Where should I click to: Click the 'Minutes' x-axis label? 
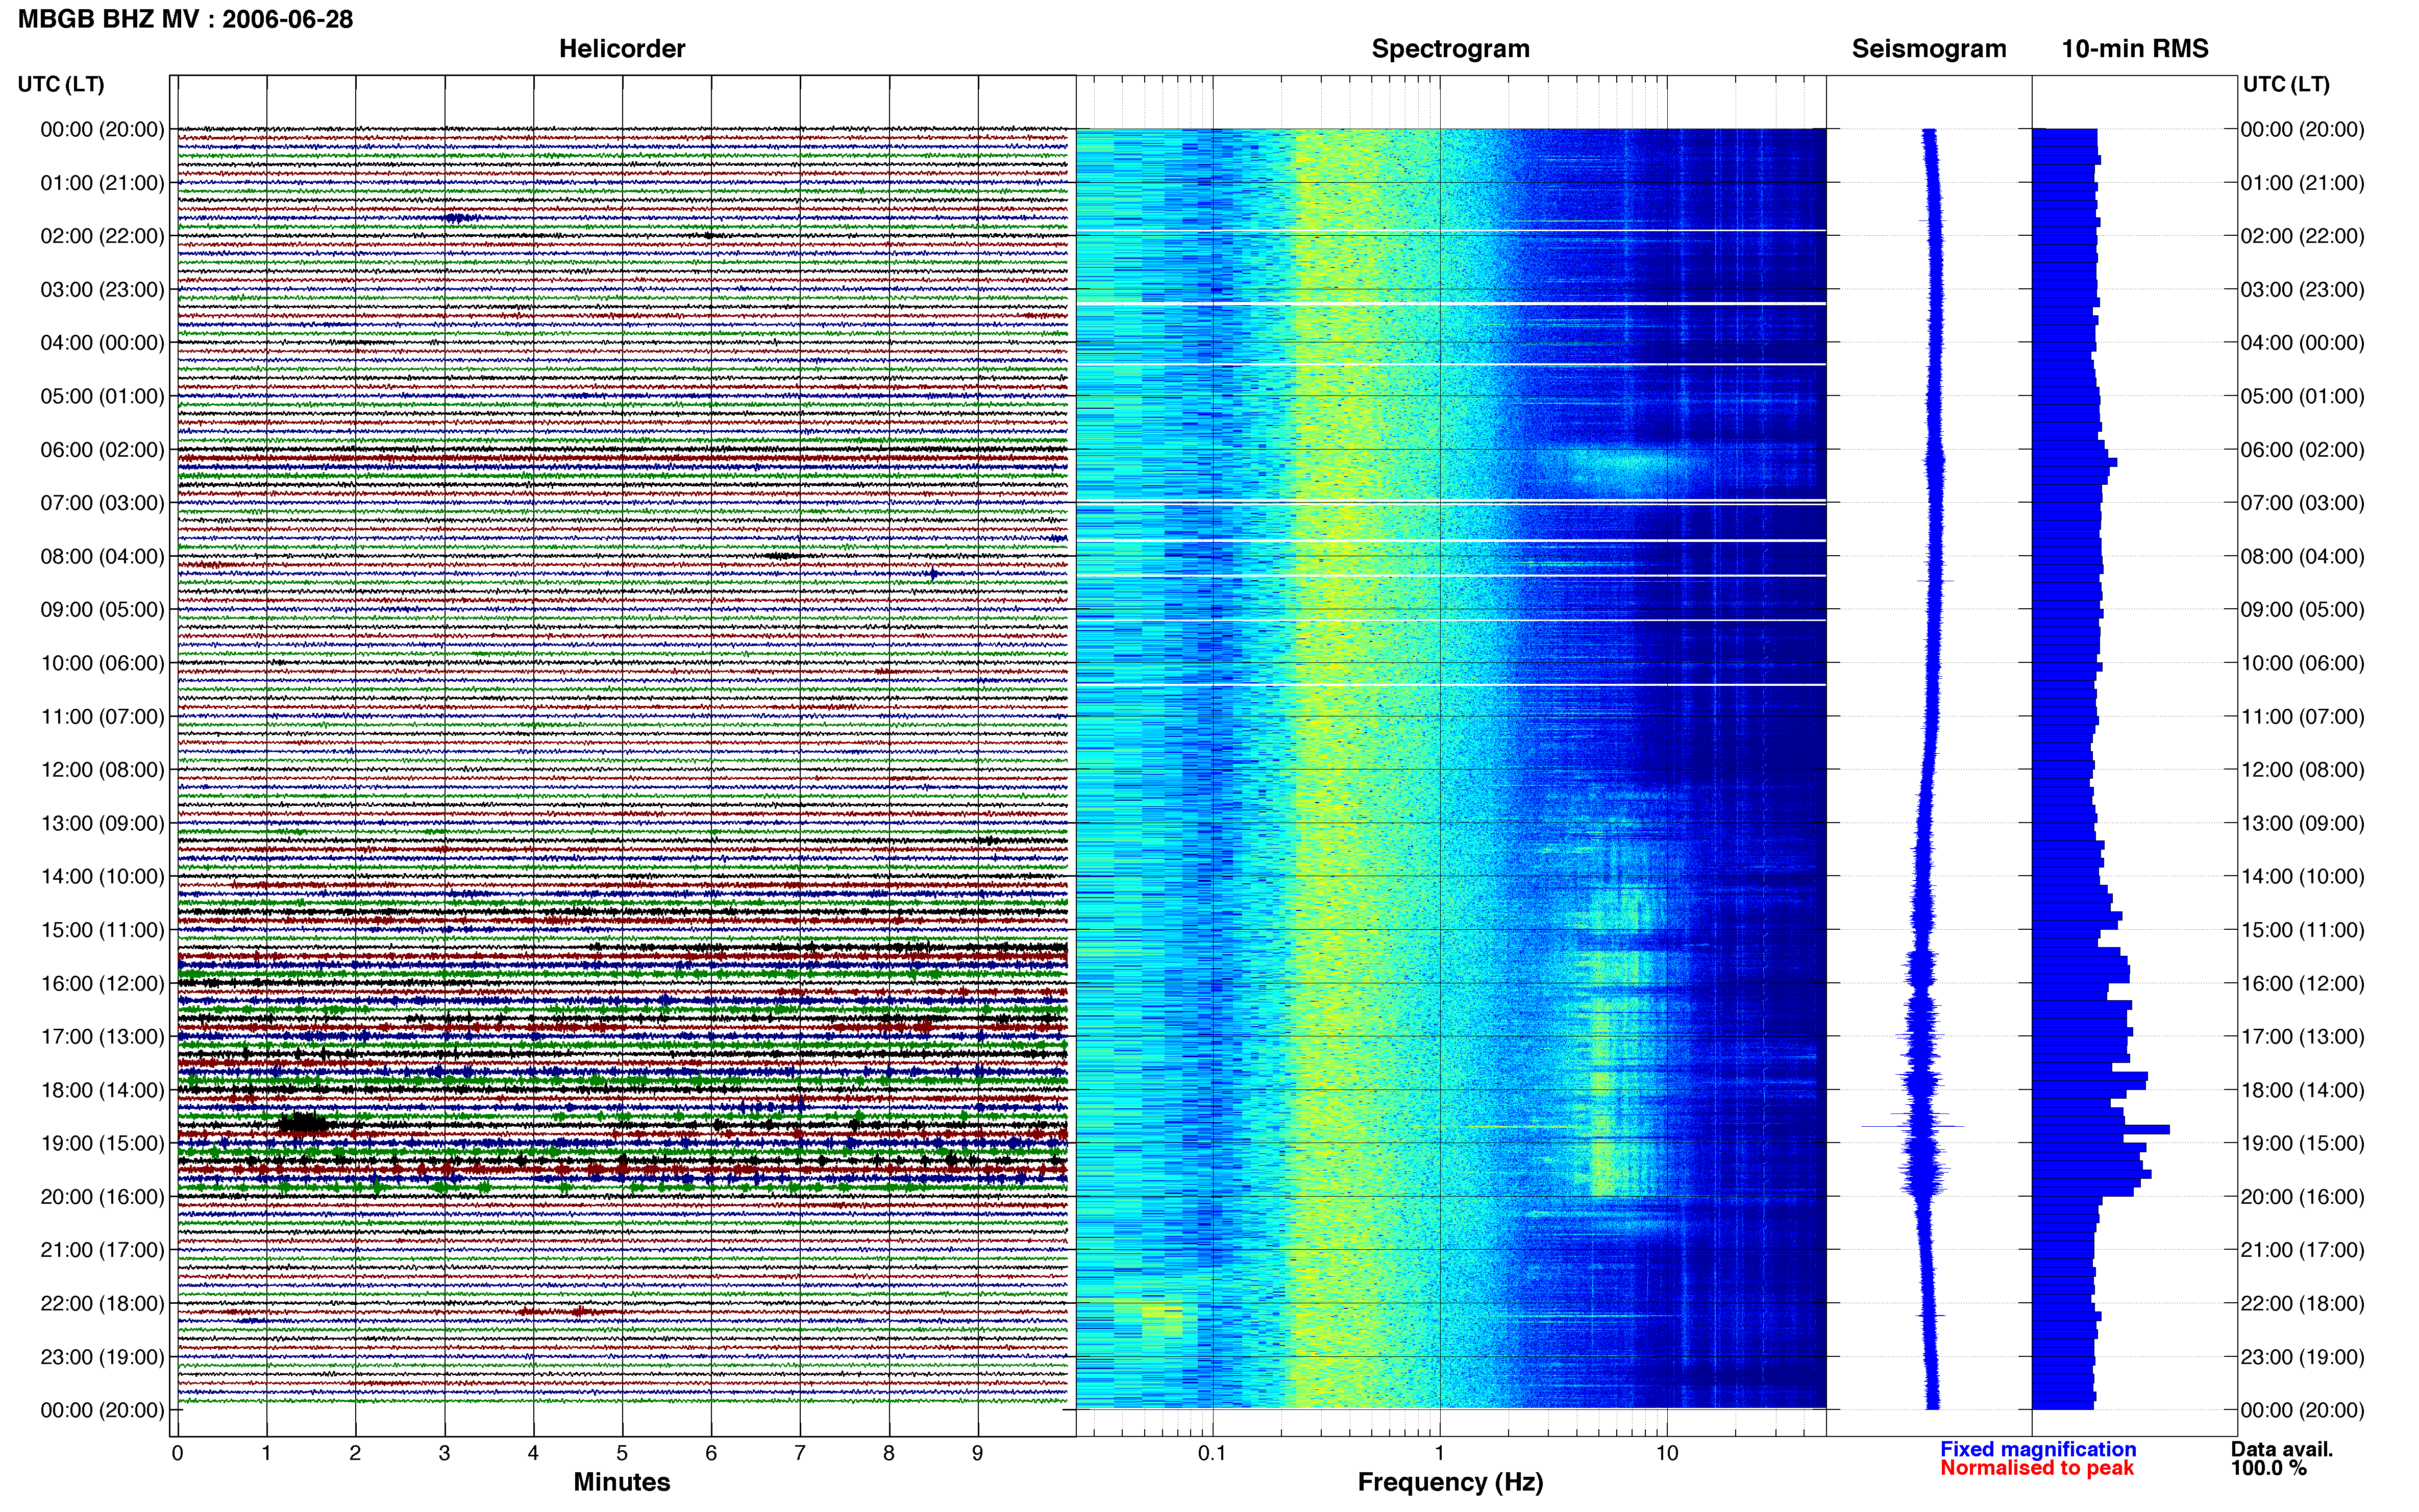(621, 1482)
